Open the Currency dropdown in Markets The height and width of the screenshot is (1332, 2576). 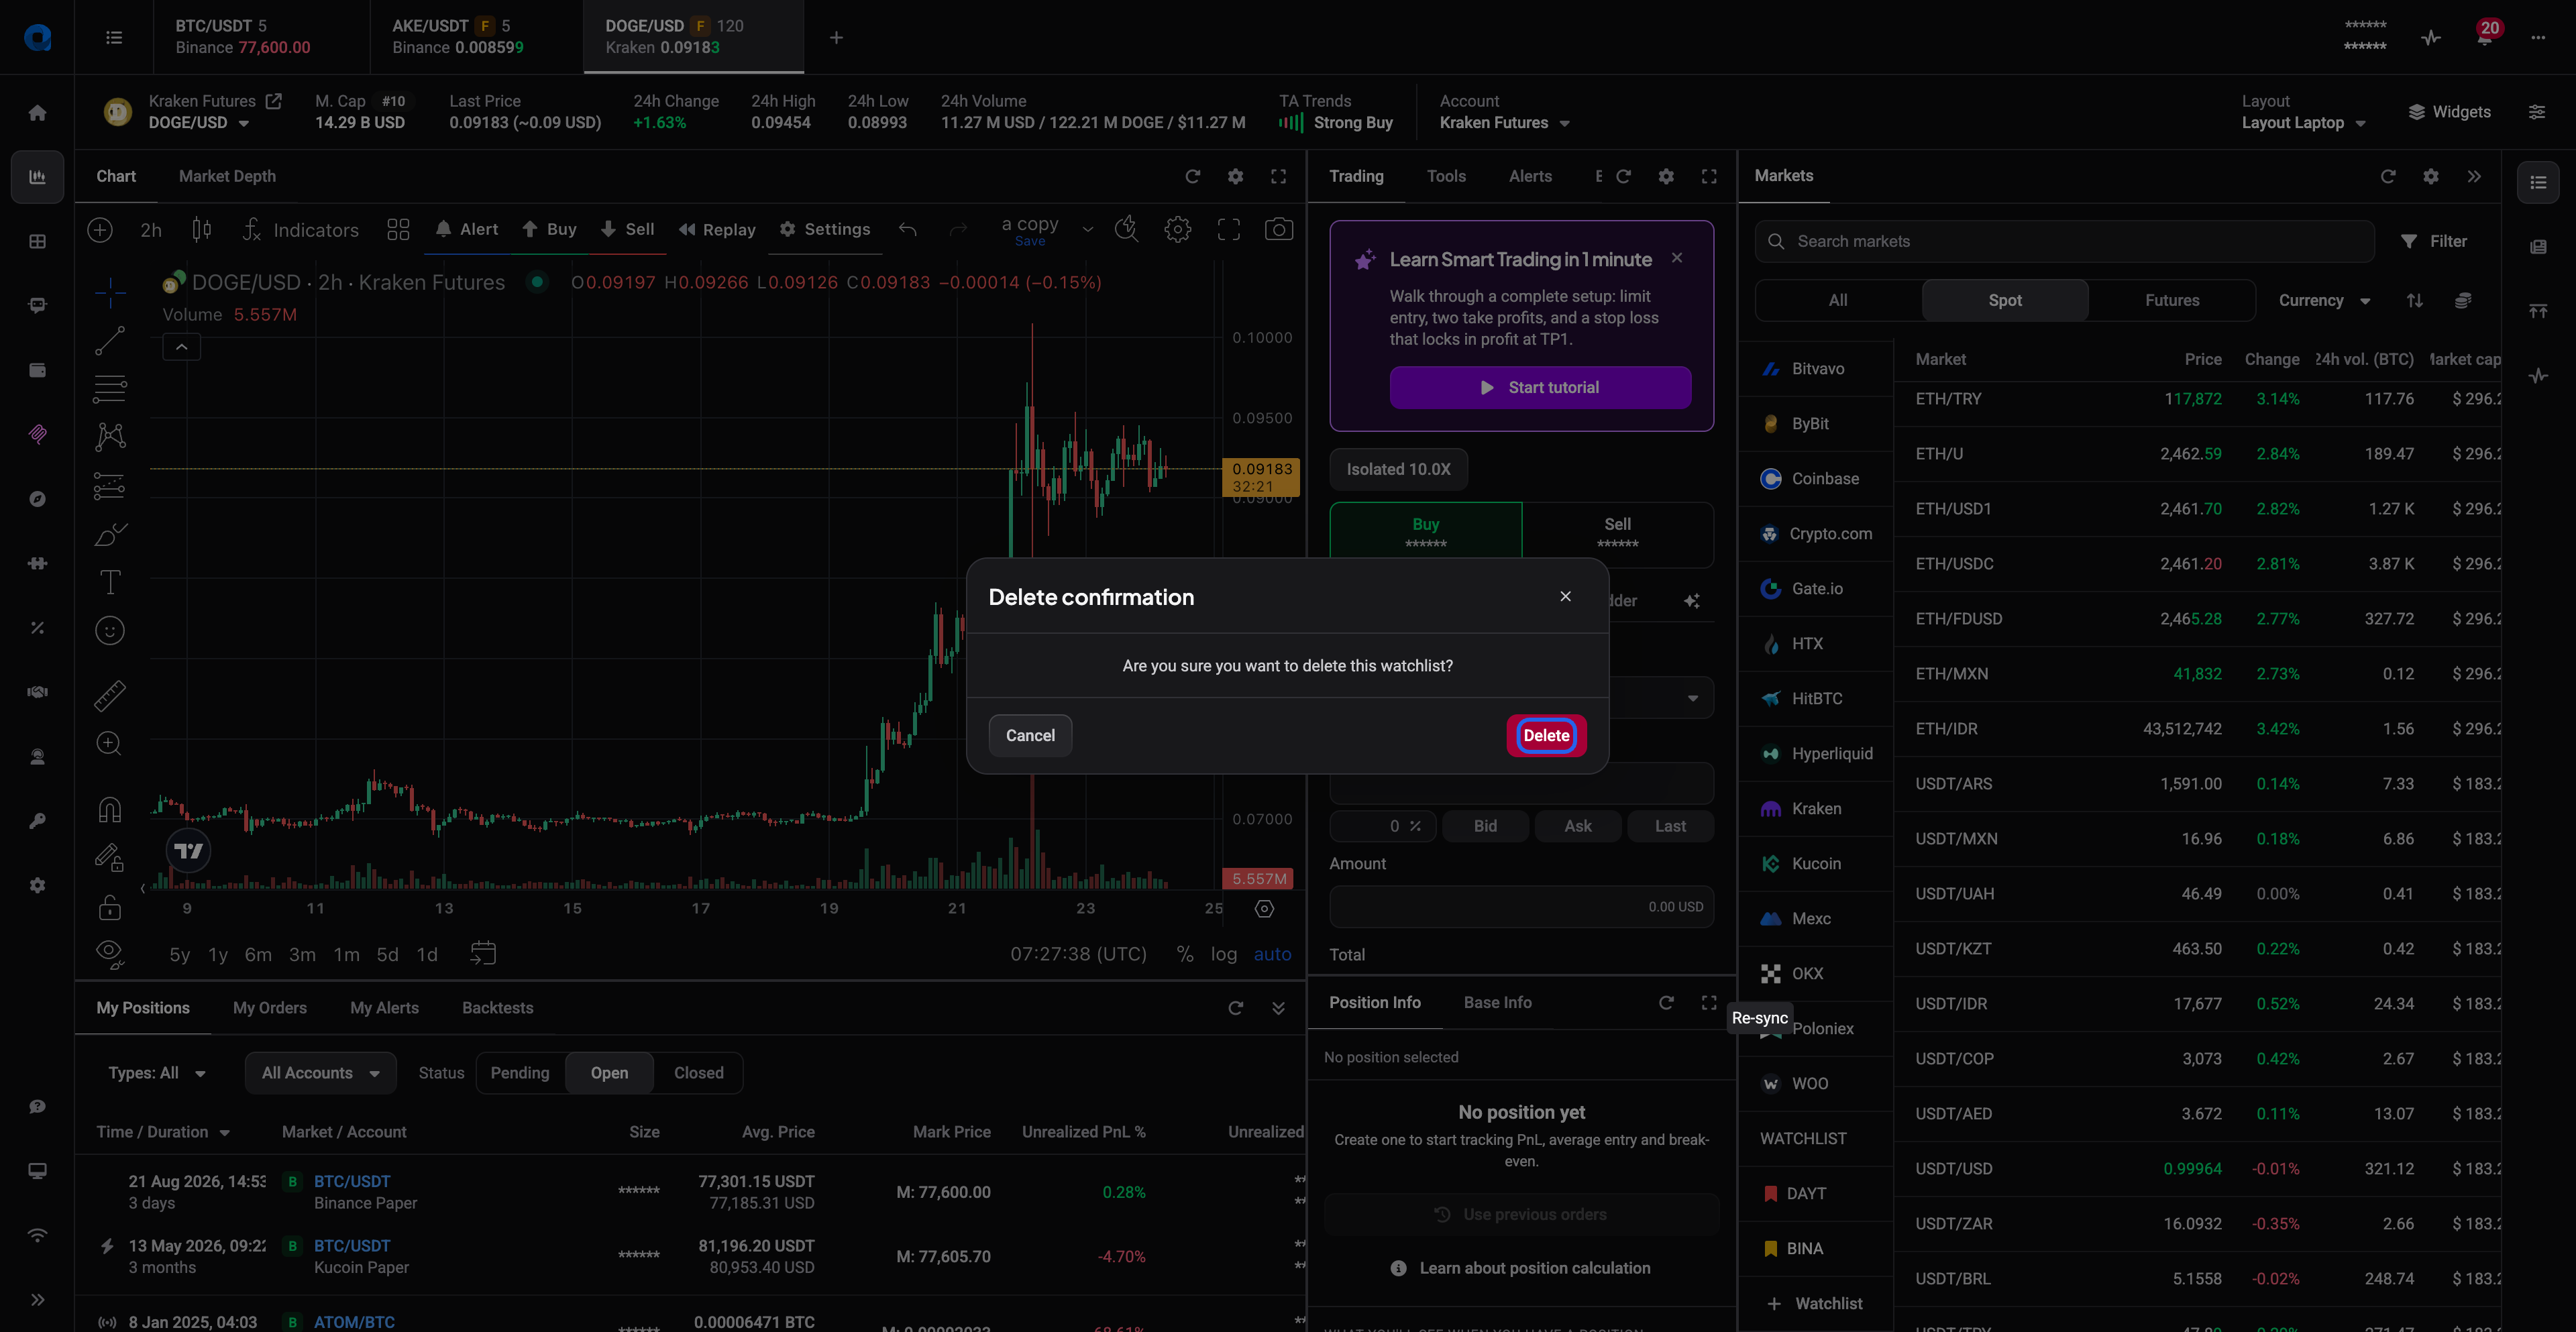pyautogui.click(x=2324, y=300)
